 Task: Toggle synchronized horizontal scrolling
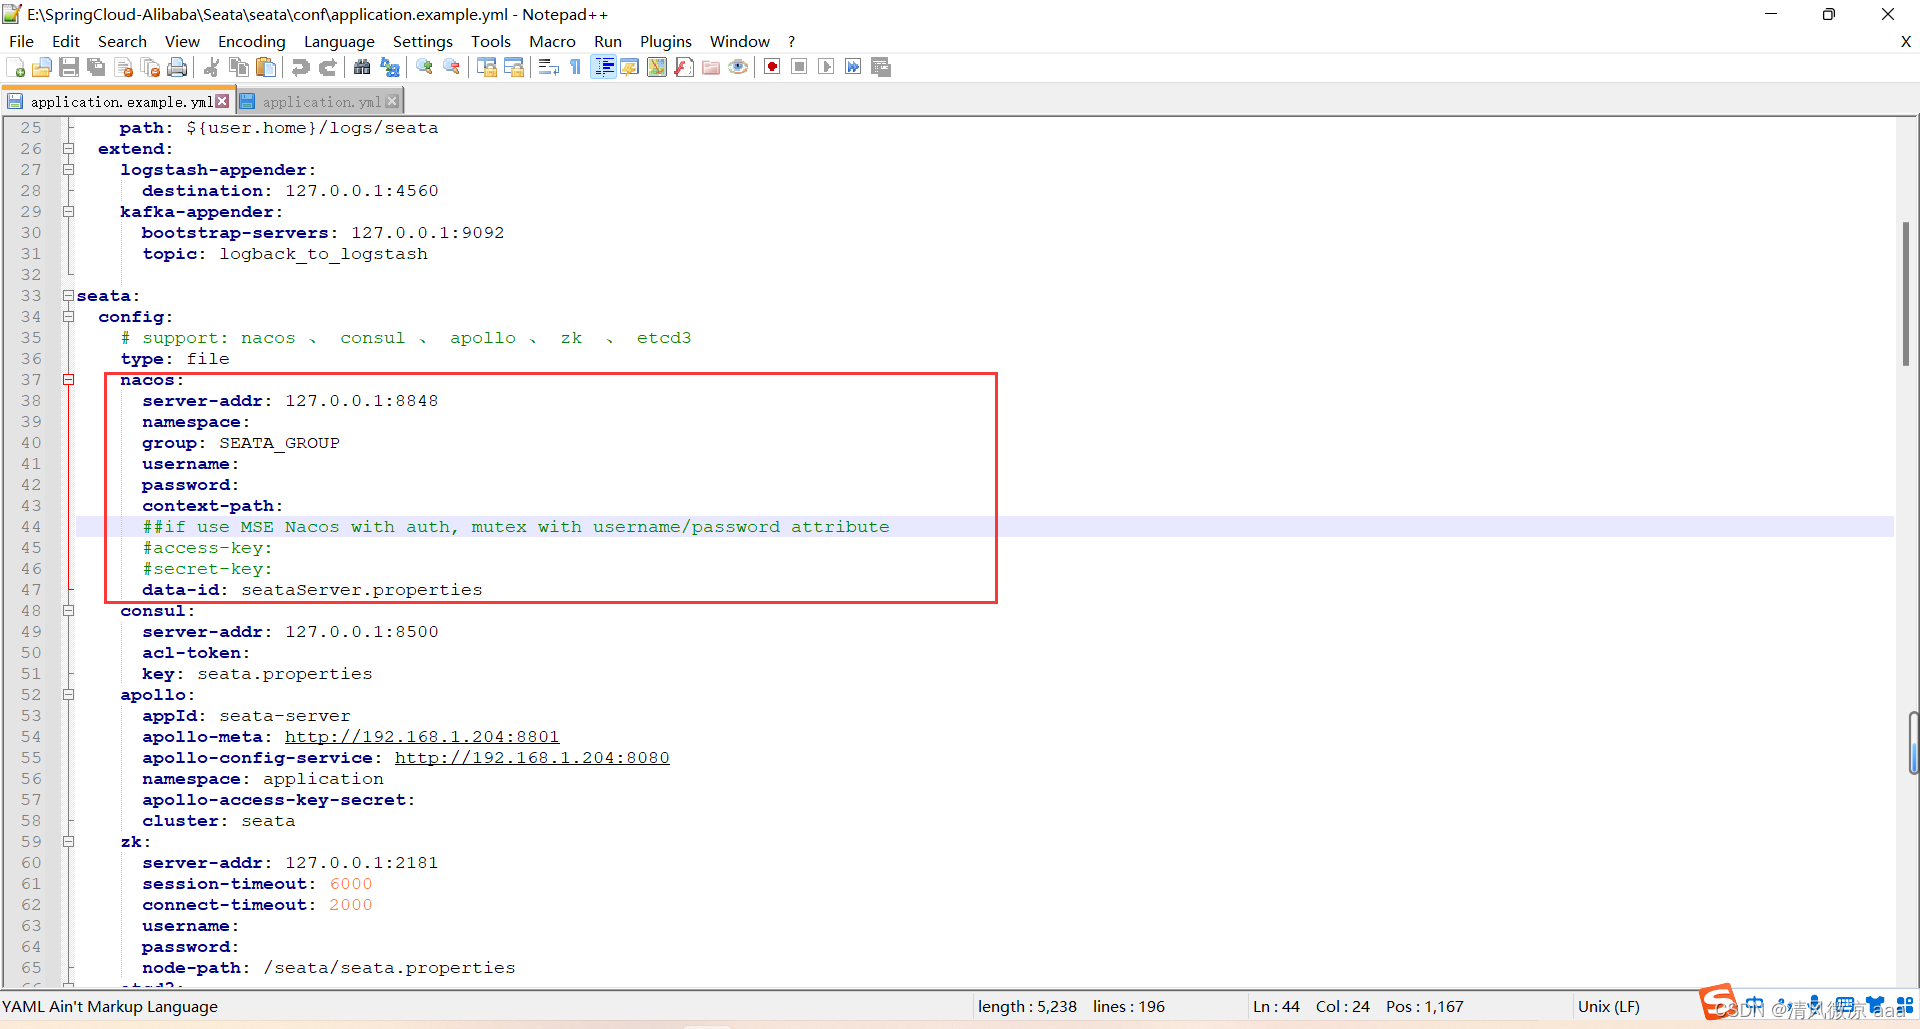(514, 67)
